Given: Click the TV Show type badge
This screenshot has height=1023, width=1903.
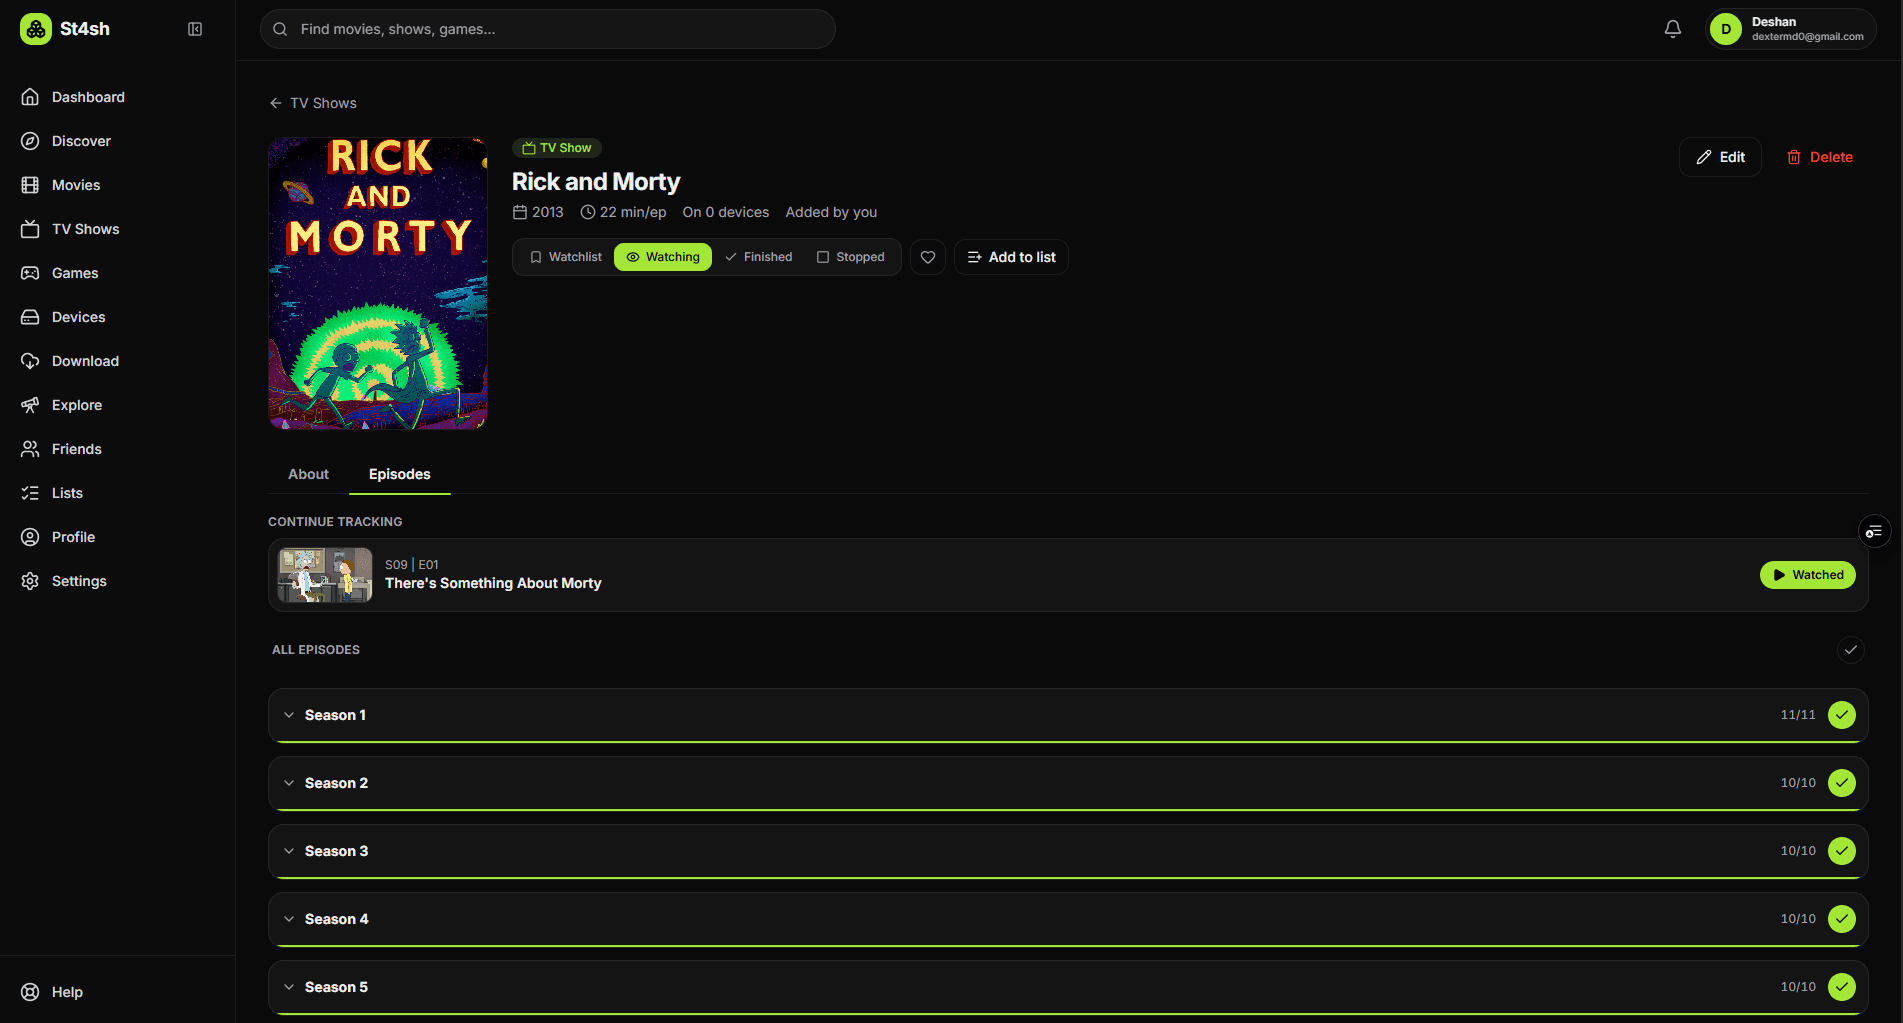Looking at the screenshot, I should (557, 148).
